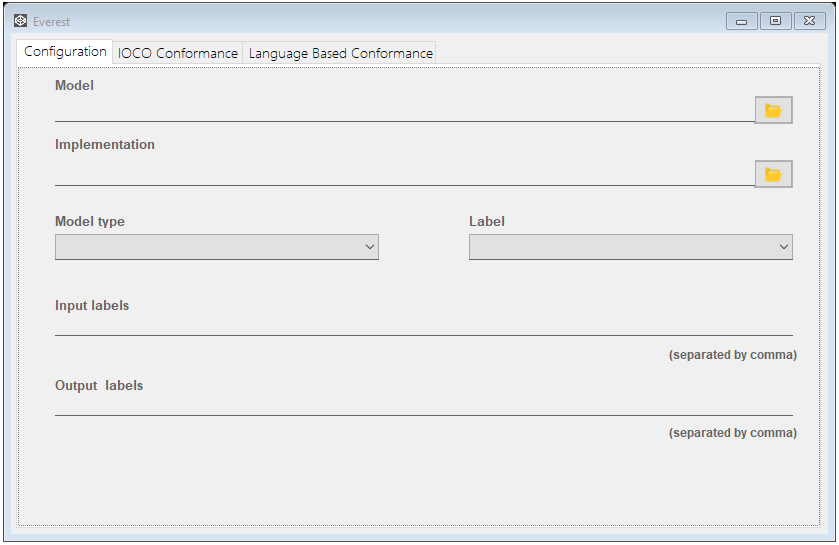This screenshot has width=839, height=545.
Task: Close the Everest window
Action: click(x=810, y=21)
